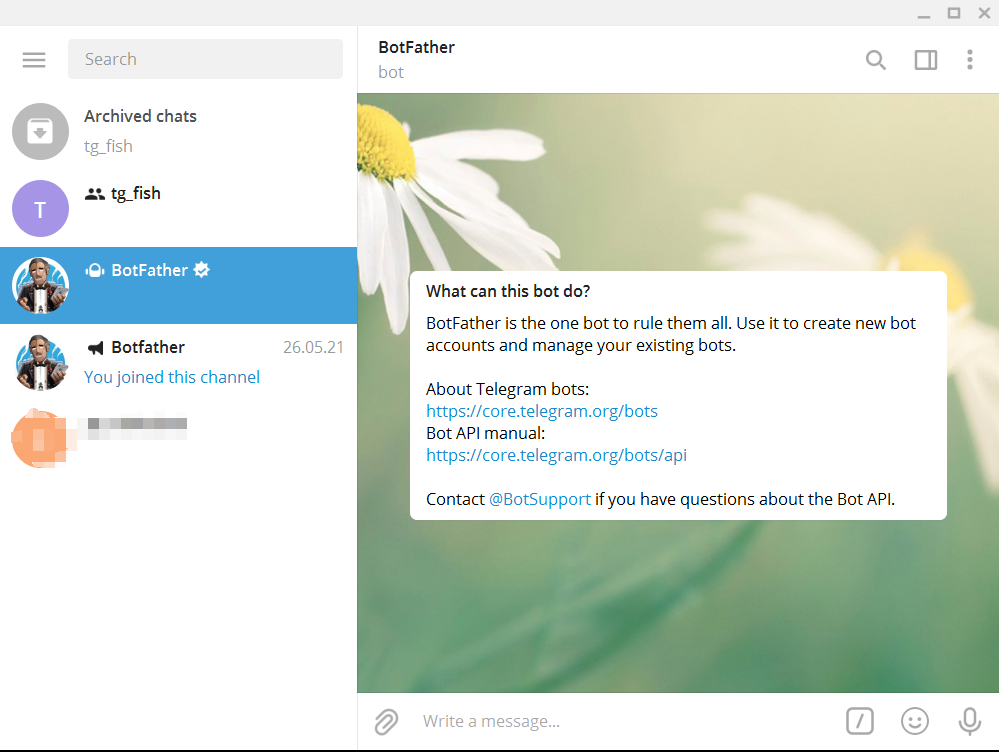Open the blurred orange-avatar chat
This screenshot has width=999, height=752.
coord(178,439)
